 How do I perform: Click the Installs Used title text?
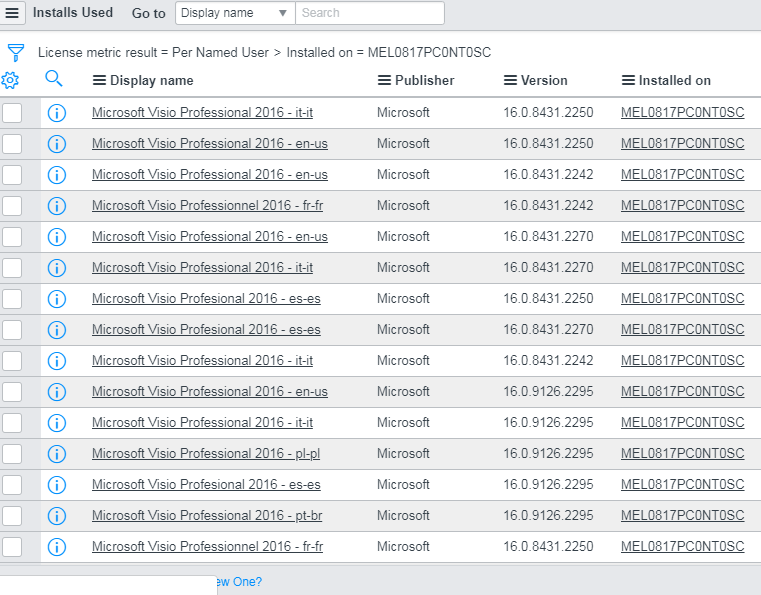73,13
